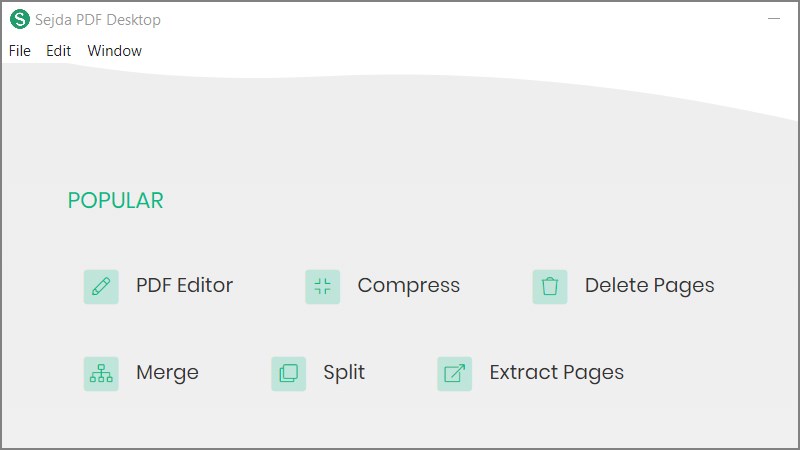800x450 pixels.
Task: Open the Edit menu
Action: [59, 51]
